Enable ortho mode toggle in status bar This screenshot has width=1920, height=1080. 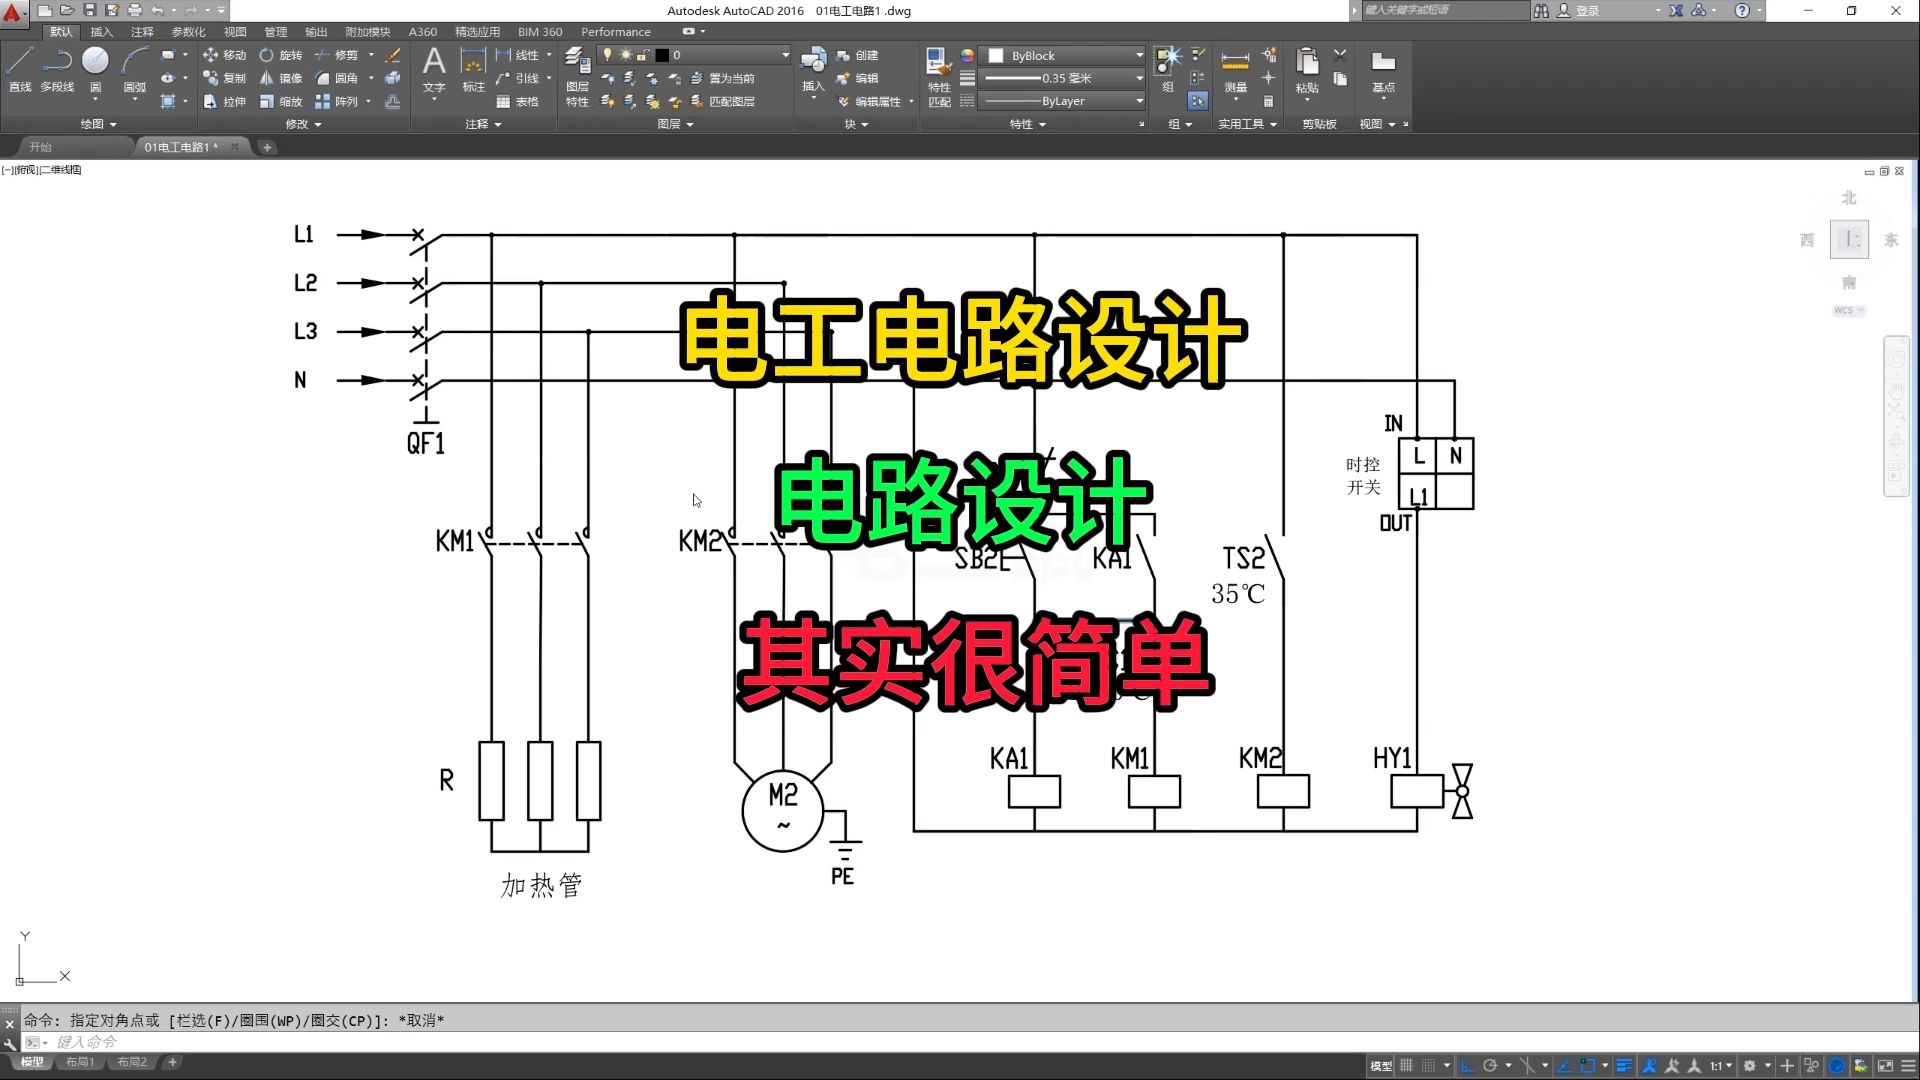[1466, 1063]
